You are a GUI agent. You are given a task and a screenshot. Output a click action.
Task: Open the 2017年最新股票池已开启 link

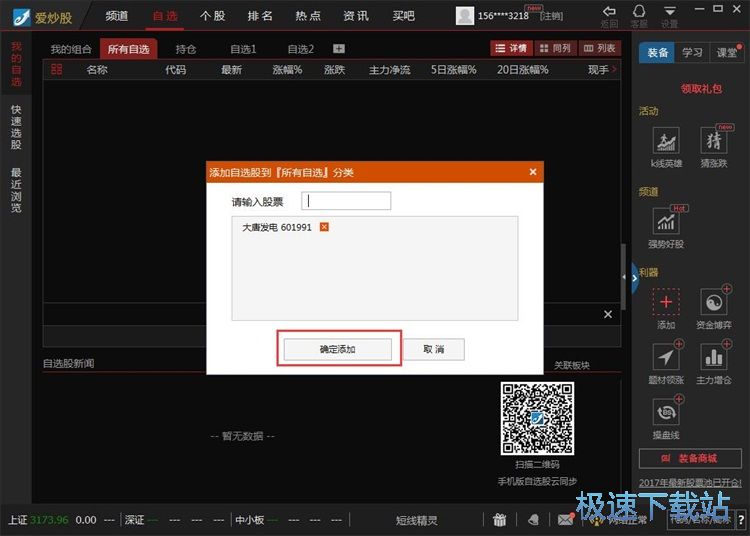click(690, 482)
